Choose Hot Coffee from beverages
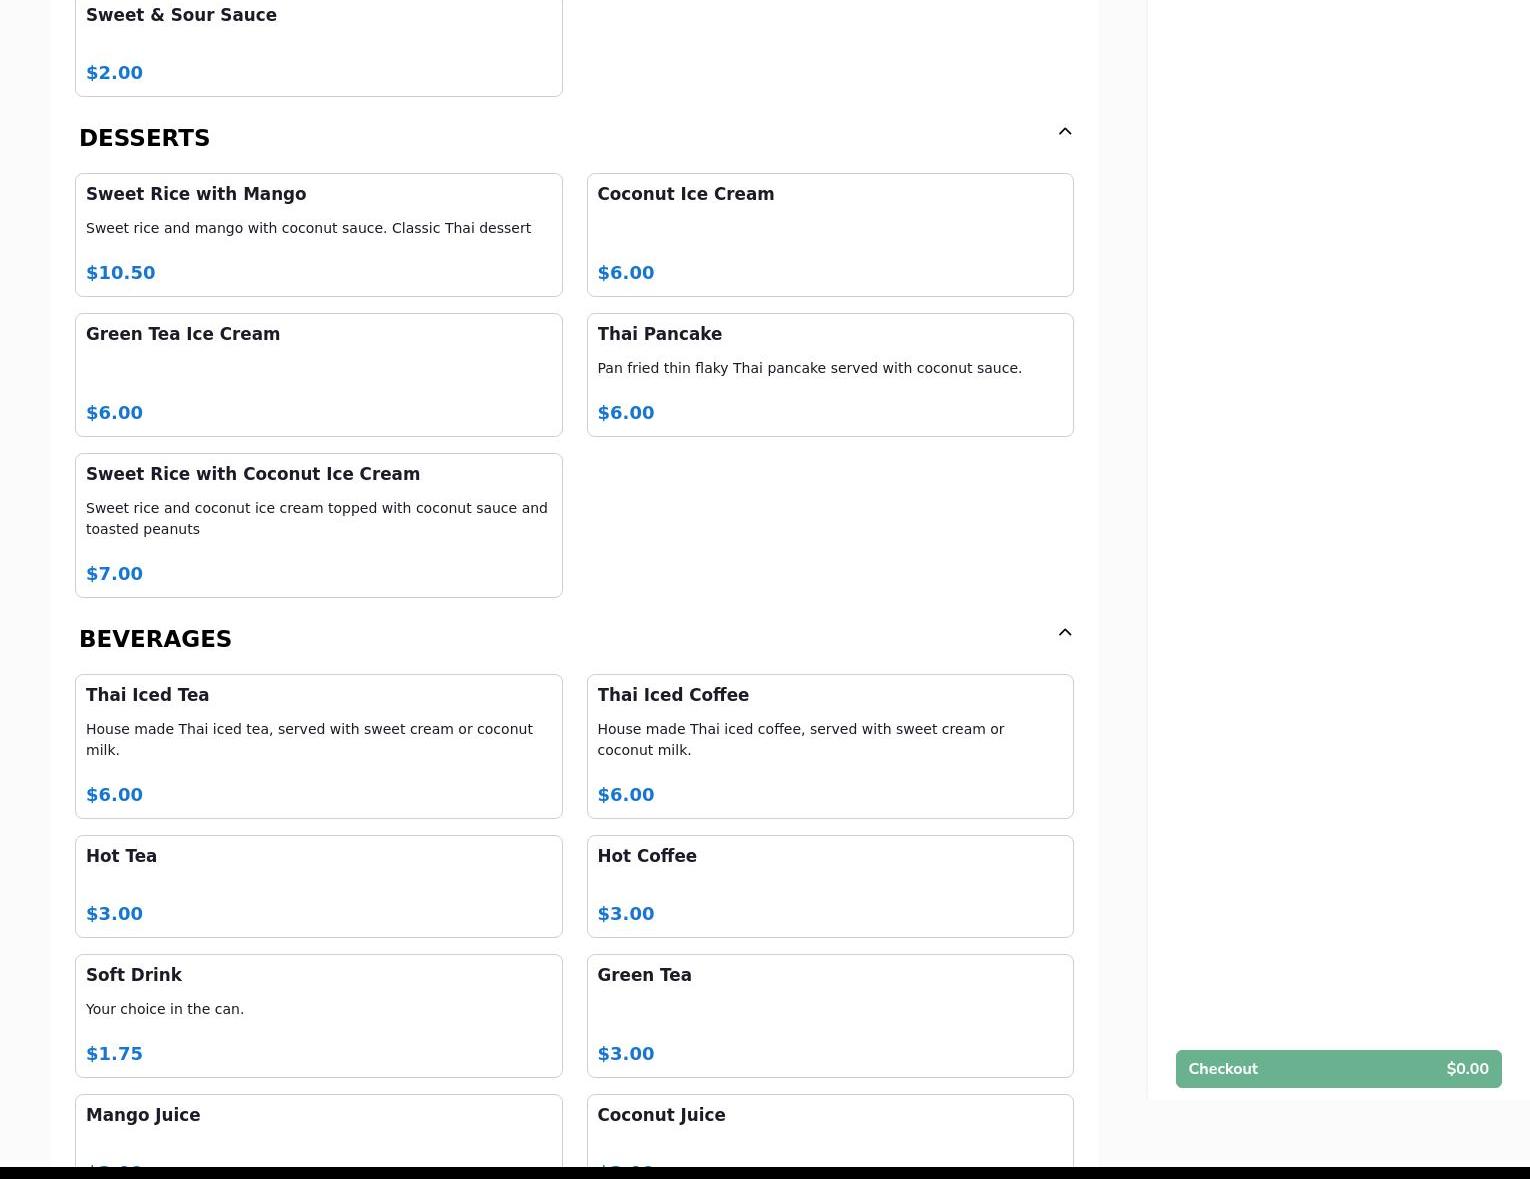This screenshot has width=1530, height=1179. click(829, 886)
